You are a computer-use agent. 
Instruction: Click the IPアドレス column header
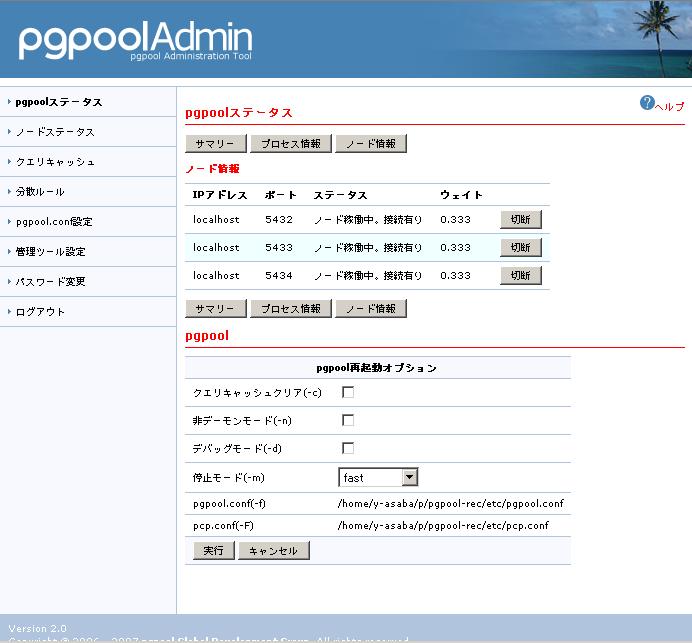pyautogui.click(x=220, y=195)
